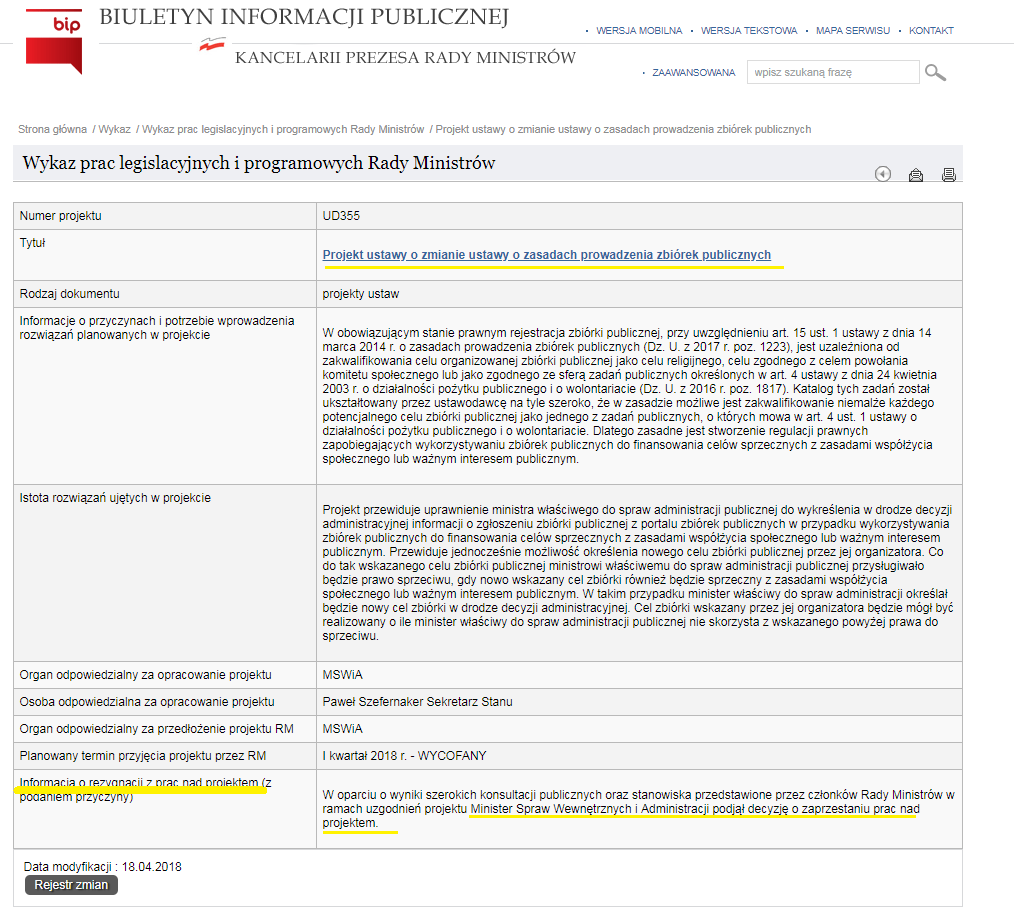Select 'MSWiA' in the opracowanie projektu row
1014x914 pixels.
pyautogui.click(x=343, y=675)
